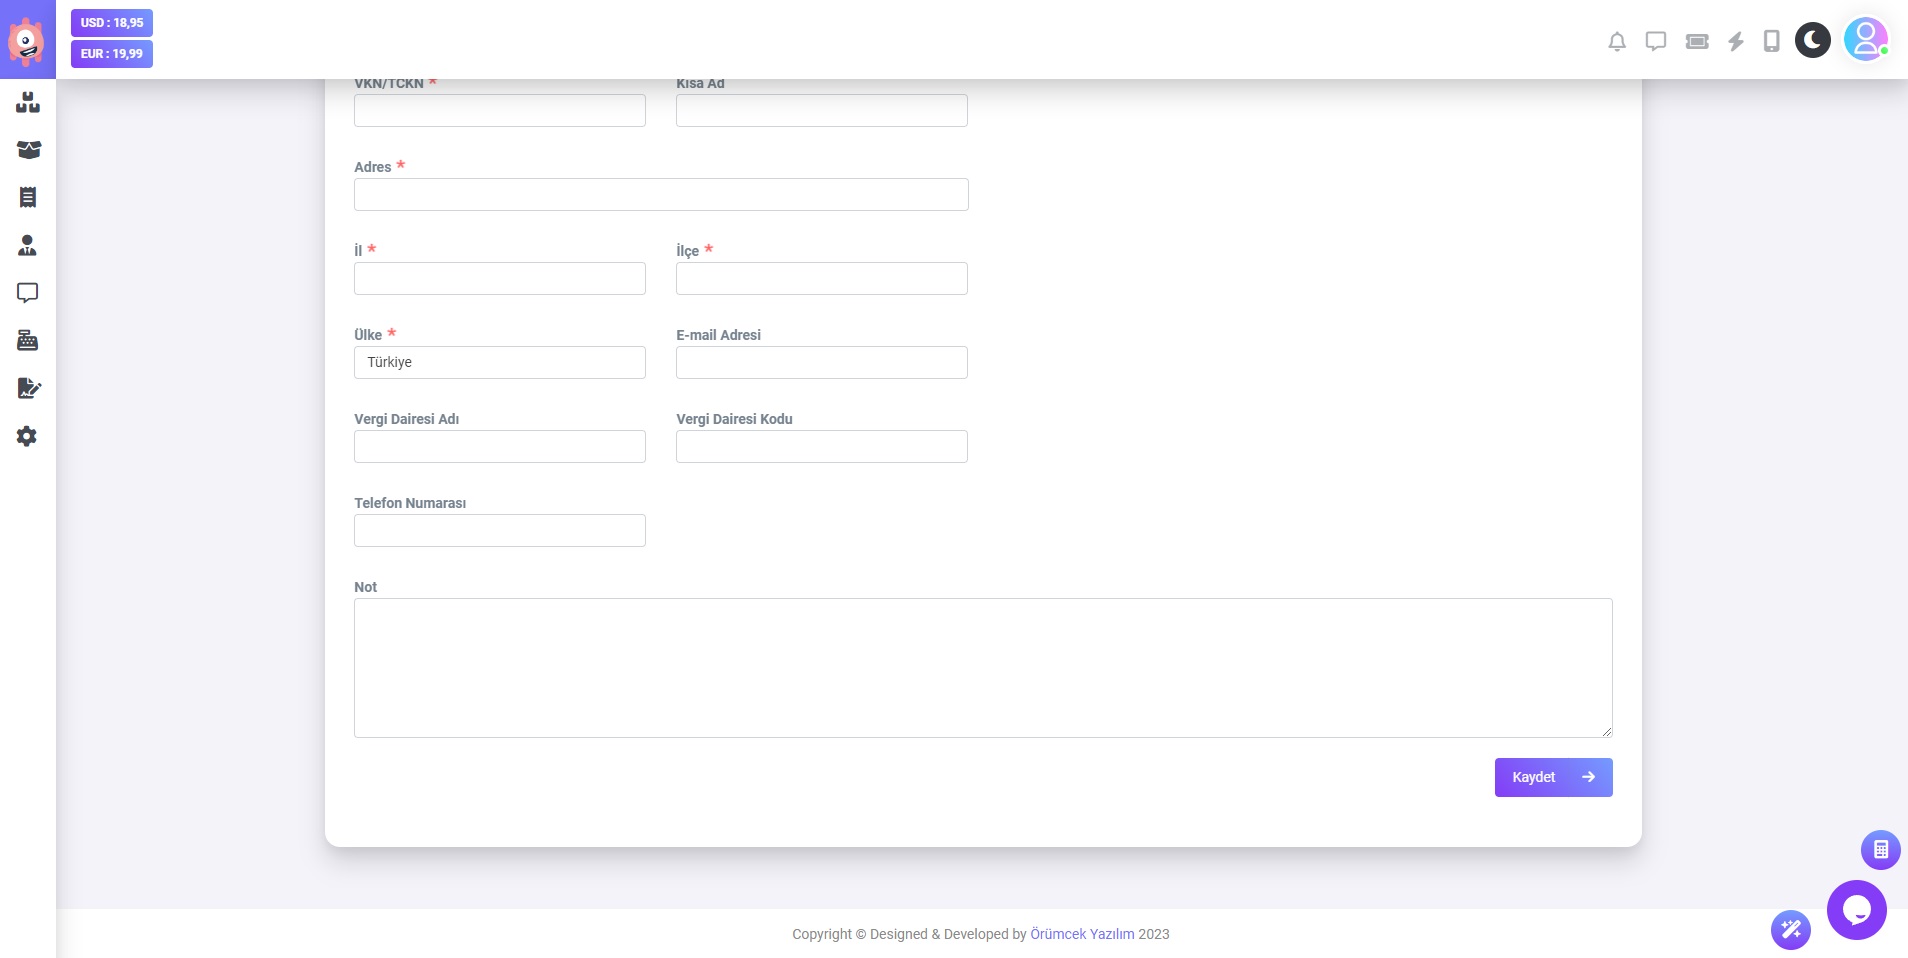Open the Örümcek Yazılım footer link

click(1082, 934)
